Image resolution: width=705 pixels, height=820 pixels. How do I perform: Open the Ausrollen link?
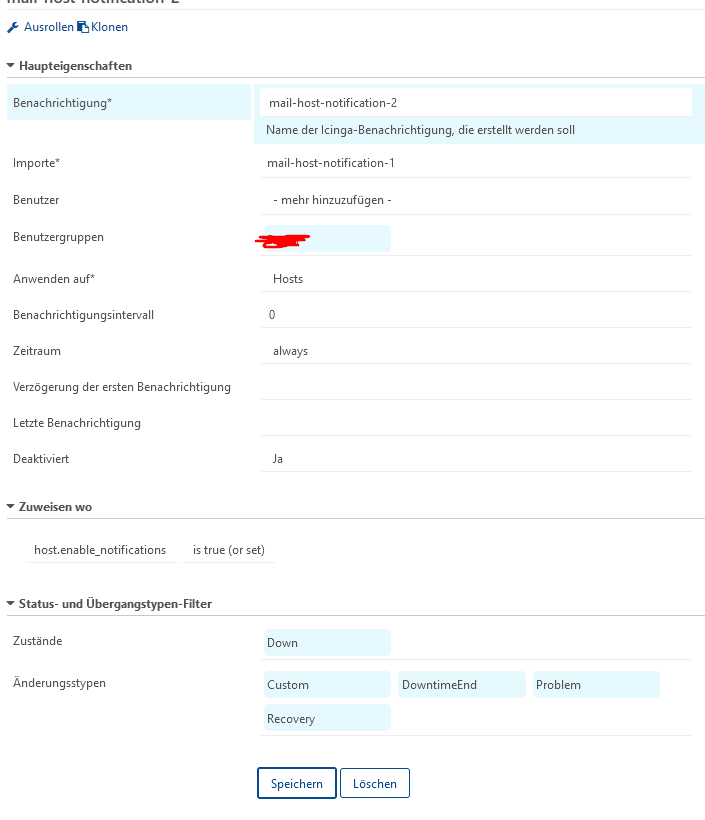pos(49,27)
